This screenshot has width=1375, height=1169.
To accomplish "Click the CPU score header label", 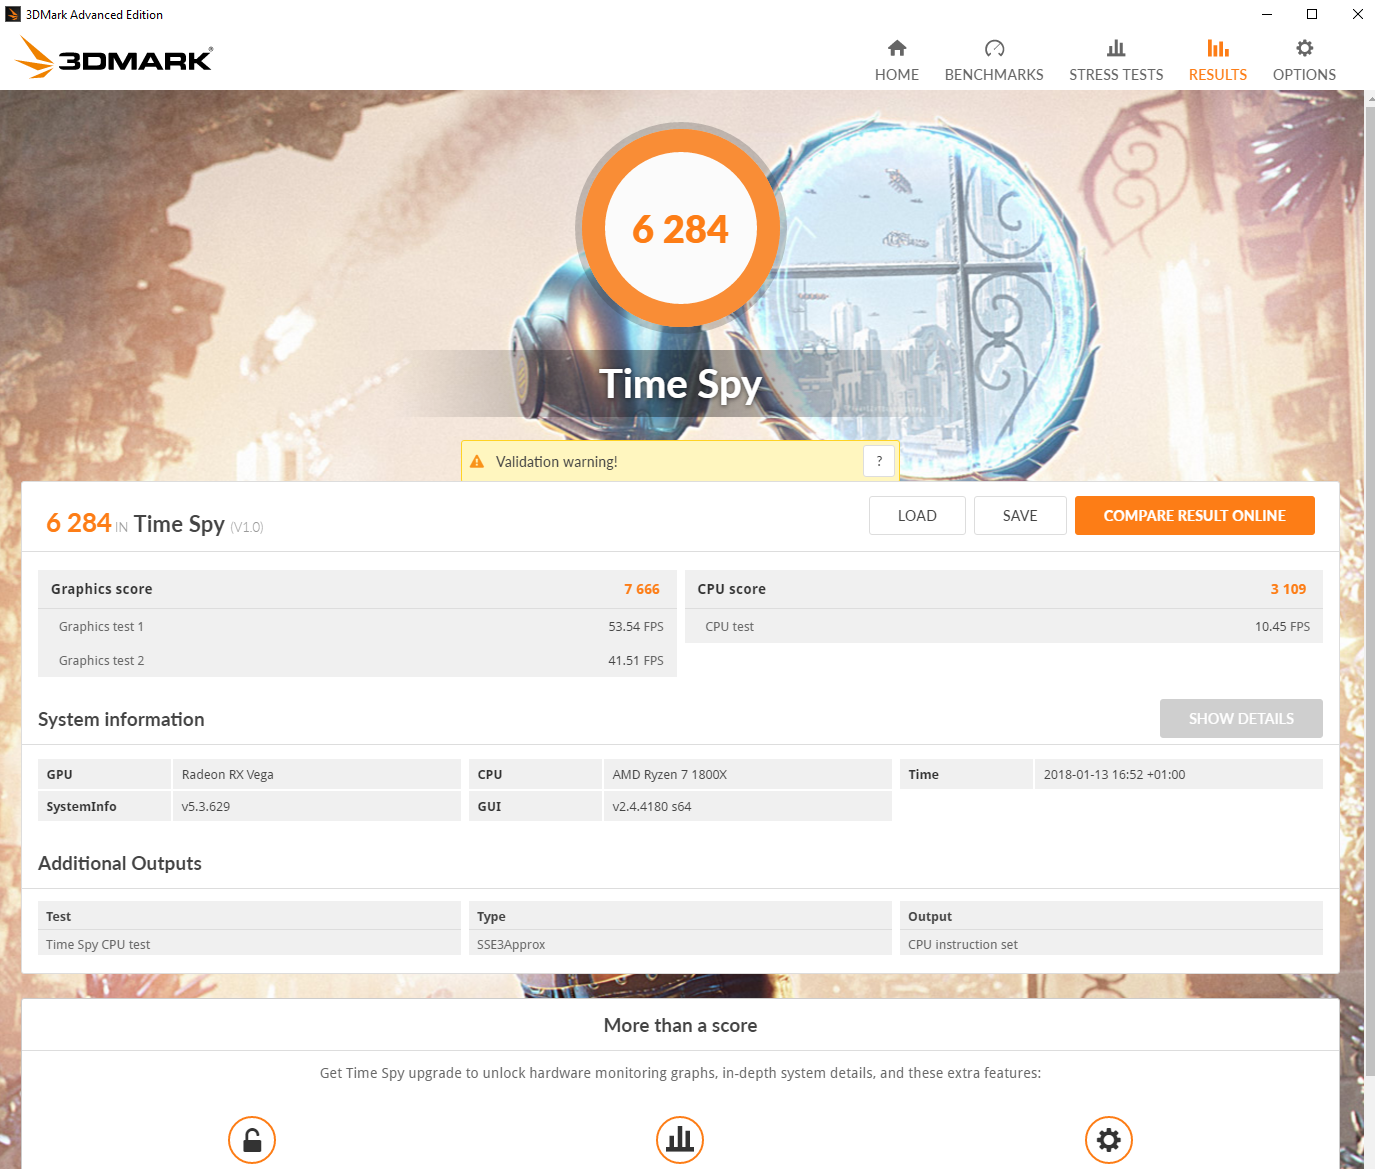I will pos(731,589).
